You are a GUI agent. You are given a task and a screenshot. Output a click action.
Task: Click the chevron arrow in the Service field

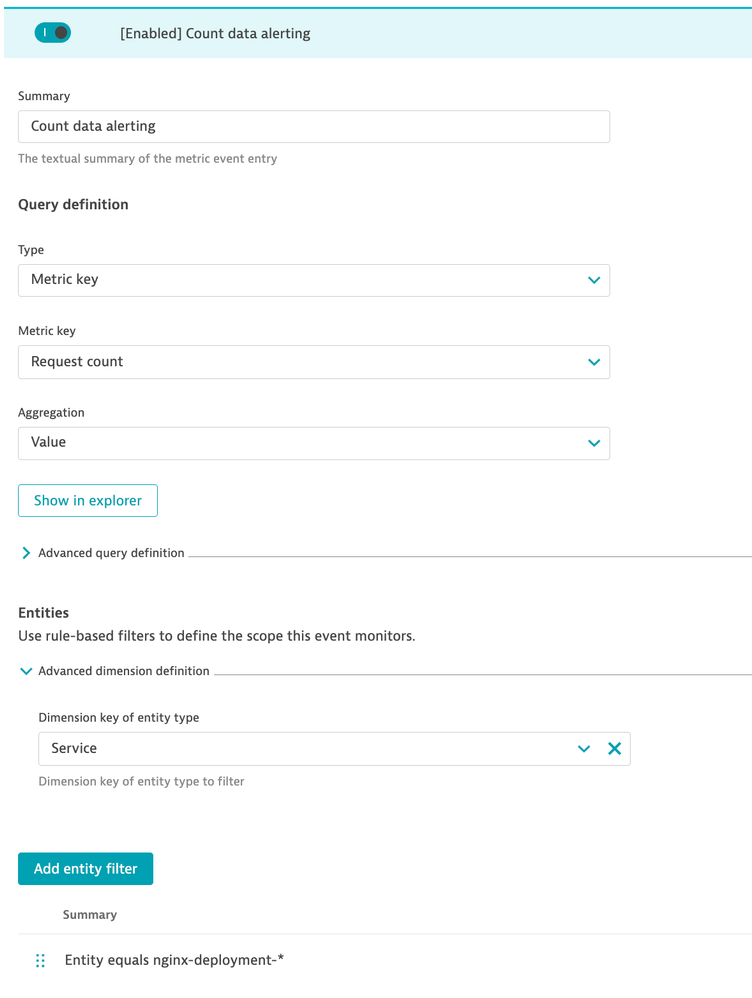(x=584, y=749)
